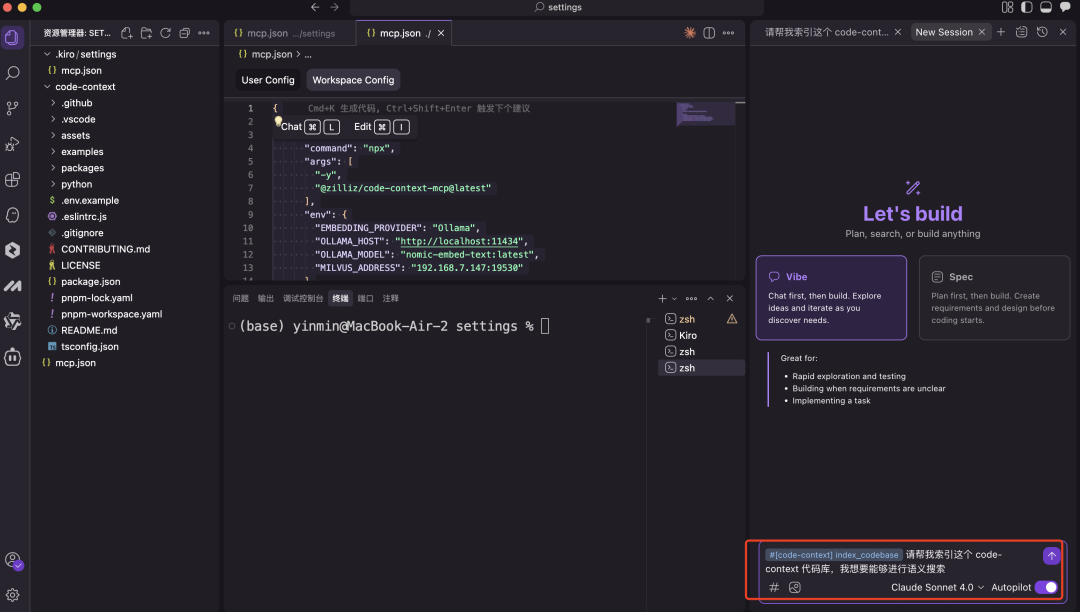The image size is (1080, 612).
Task: Expand the .github folder
Action: 53,103
